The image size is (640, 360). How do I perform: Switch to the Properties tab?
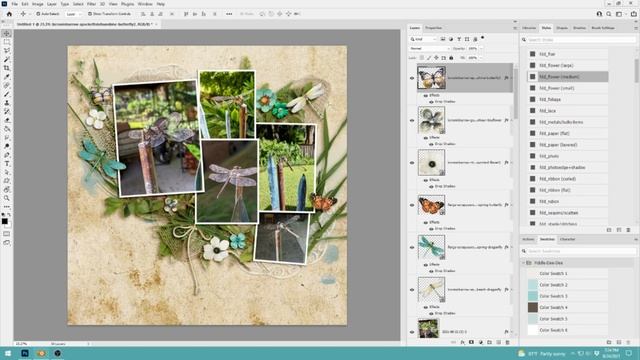point(433,28)
